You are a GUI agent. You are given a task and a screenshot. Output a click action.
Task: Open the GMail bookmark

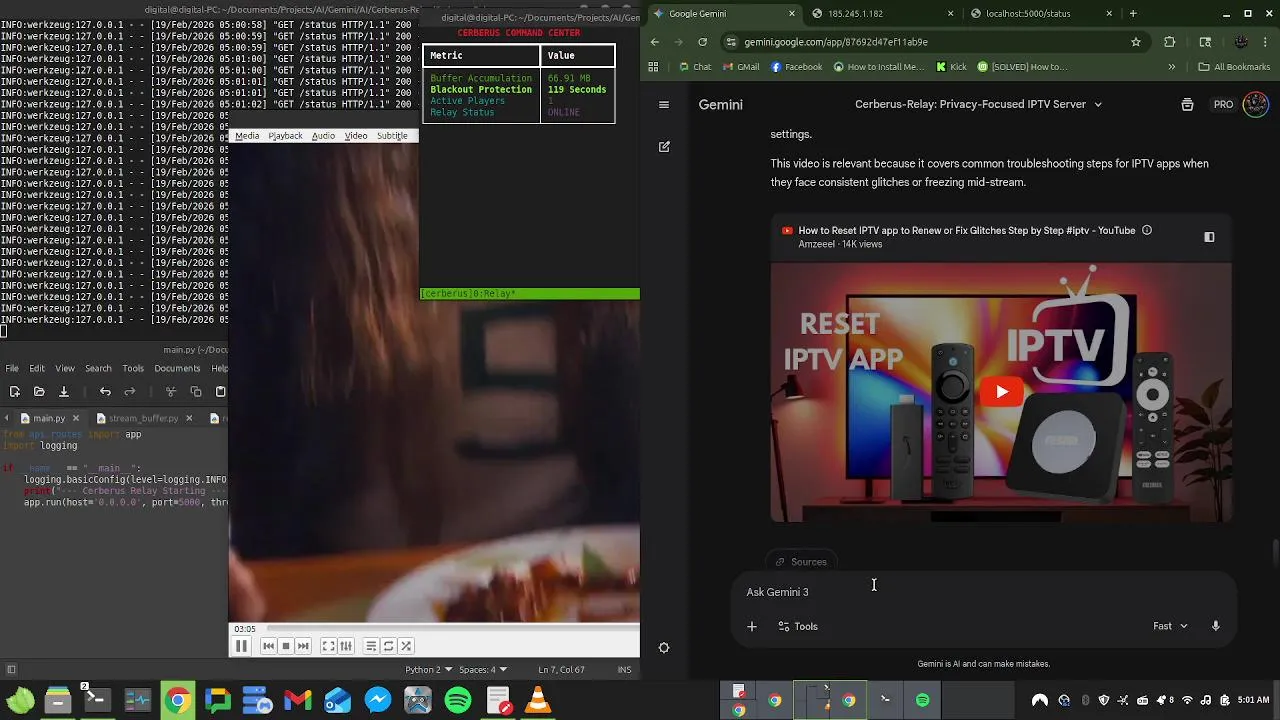coord(740,67)
